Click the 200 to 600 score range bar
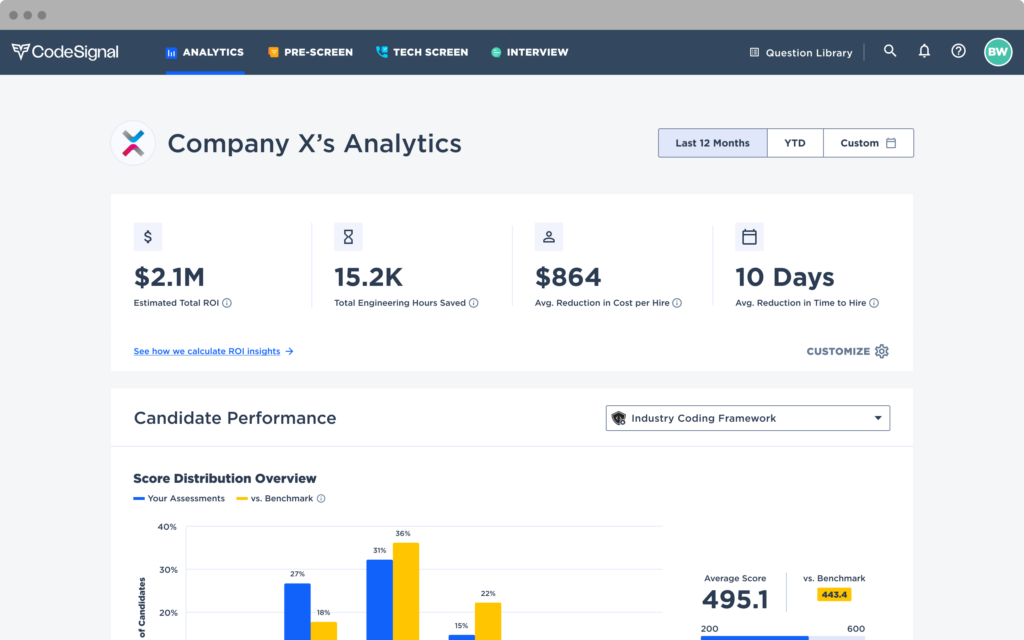Image resolution: width=1024 pixels, height=640 pixels. coord(782,637)
